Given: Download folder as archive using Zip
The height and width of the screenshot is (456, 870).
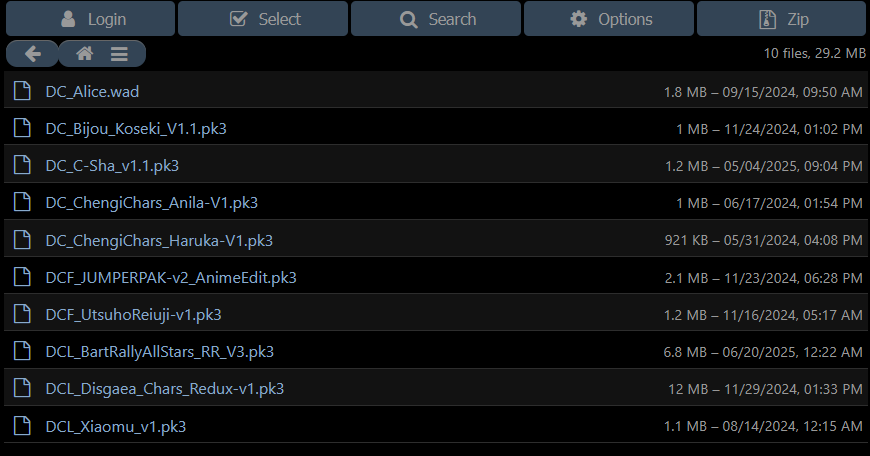Looking at the screenshot, I should click(x=782, y=19).
